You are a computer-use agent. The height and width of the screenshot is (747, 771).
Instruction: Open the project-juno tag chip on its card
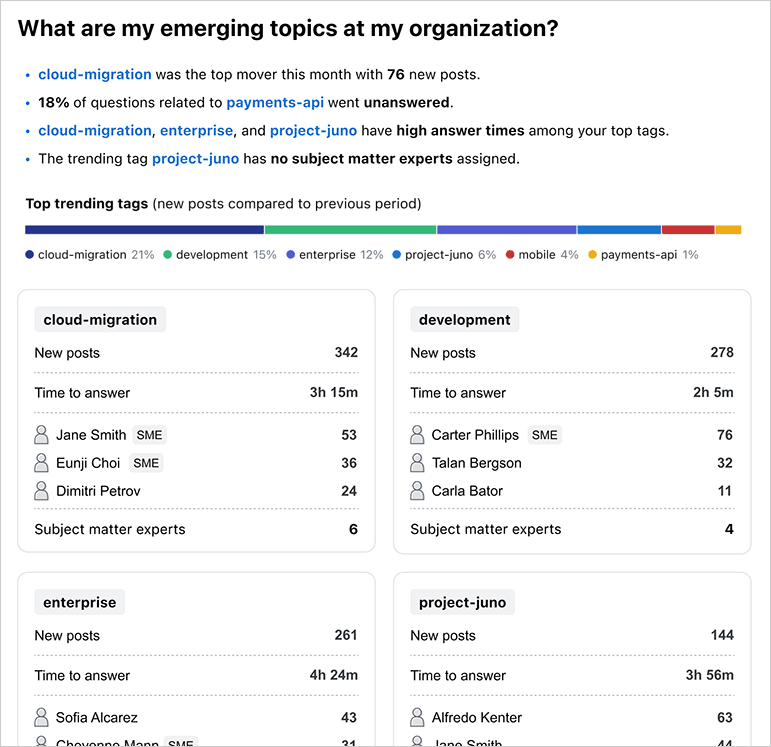tap(463, 603)
